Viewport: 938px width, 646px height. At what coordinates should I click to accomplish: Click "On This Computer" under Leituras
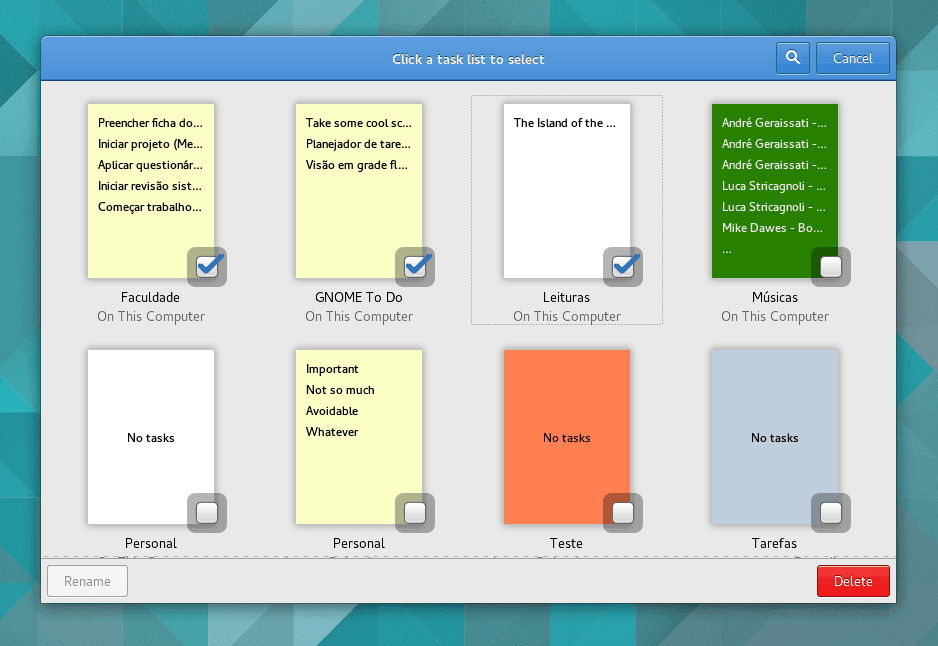click(567, 316)
